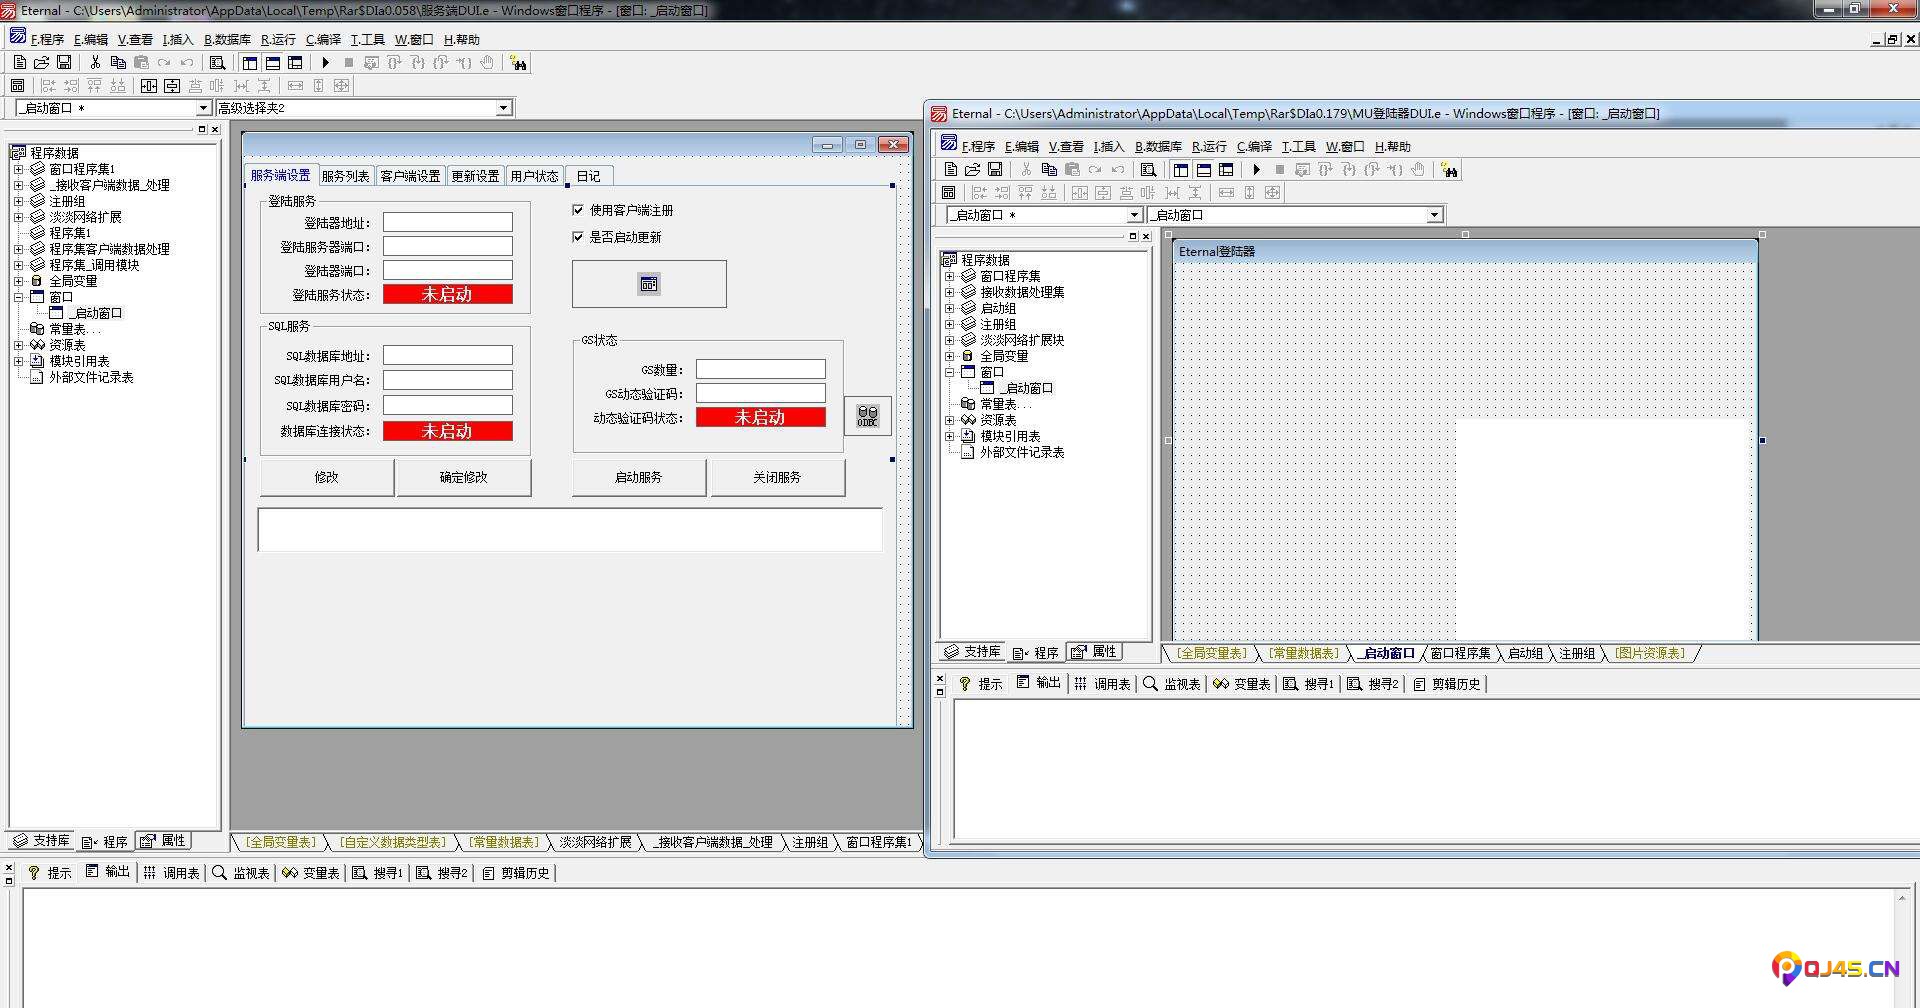
Task: Toggle 使用客户端注册 checkbox
Action: pos(578,210)
